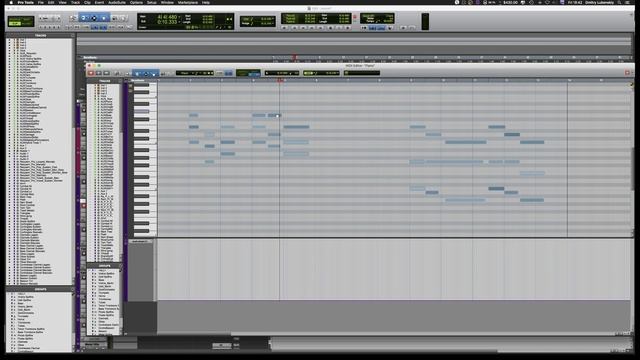This screenshot has width=640, height=360.
Task: Enable Slip edit mode
Action: click(15, 24)
